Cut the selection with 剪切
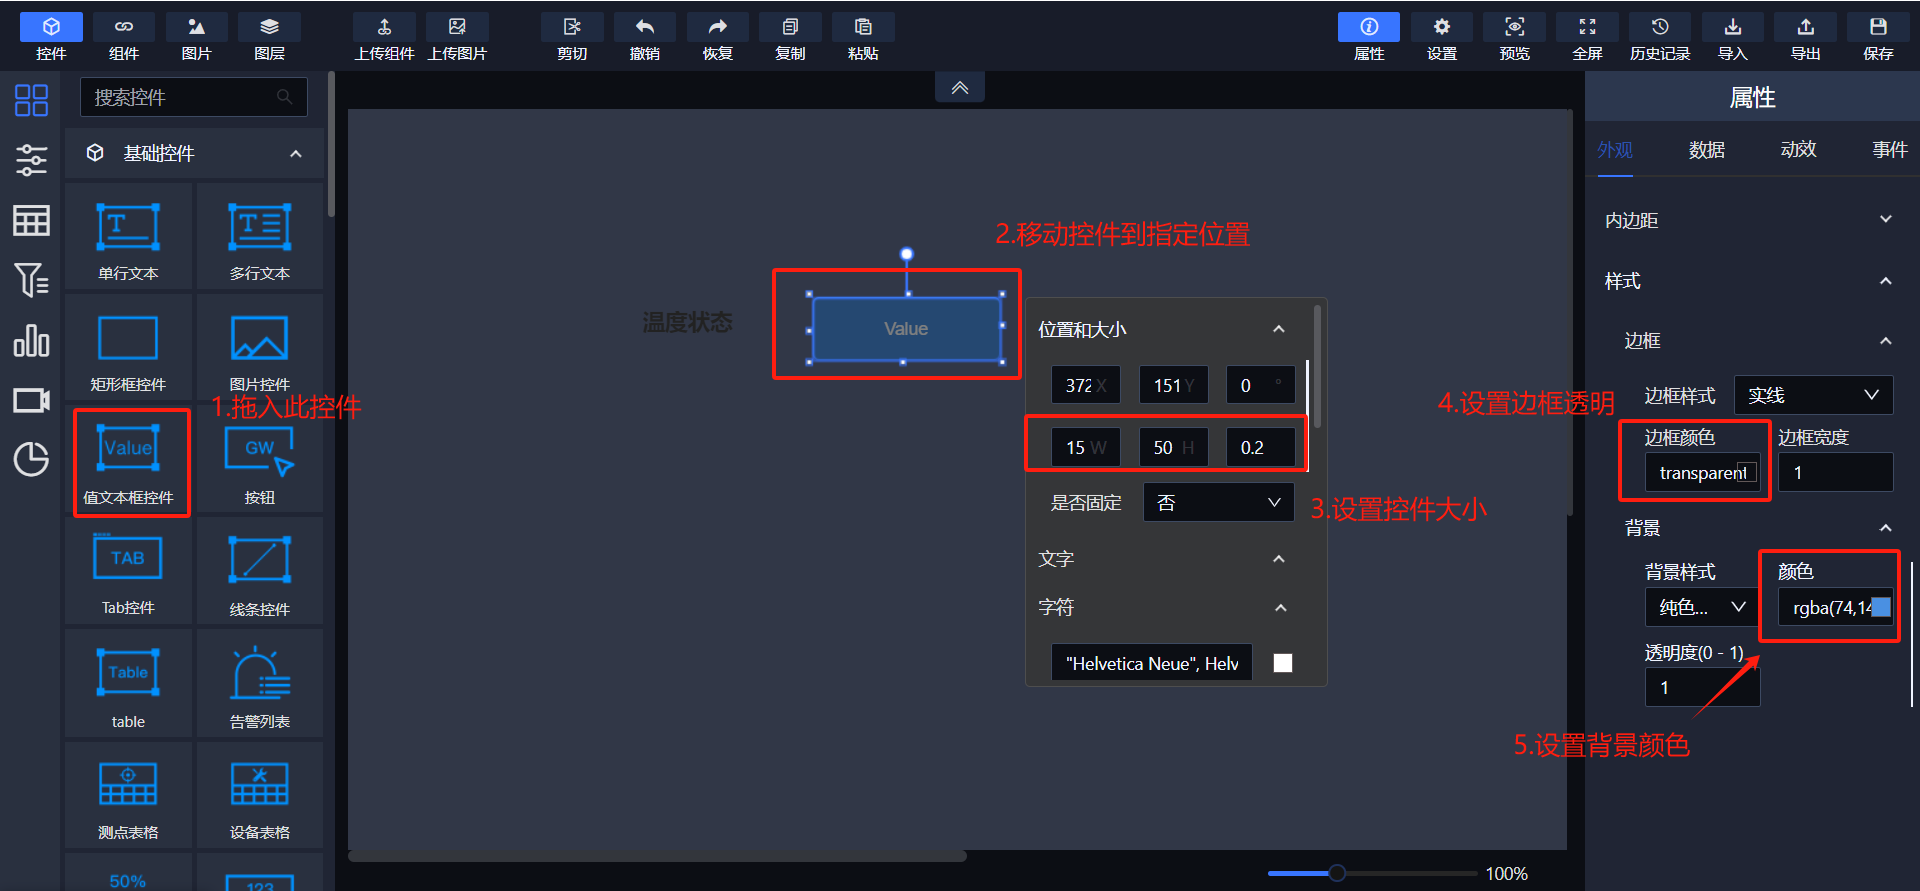 coord(572,38)
